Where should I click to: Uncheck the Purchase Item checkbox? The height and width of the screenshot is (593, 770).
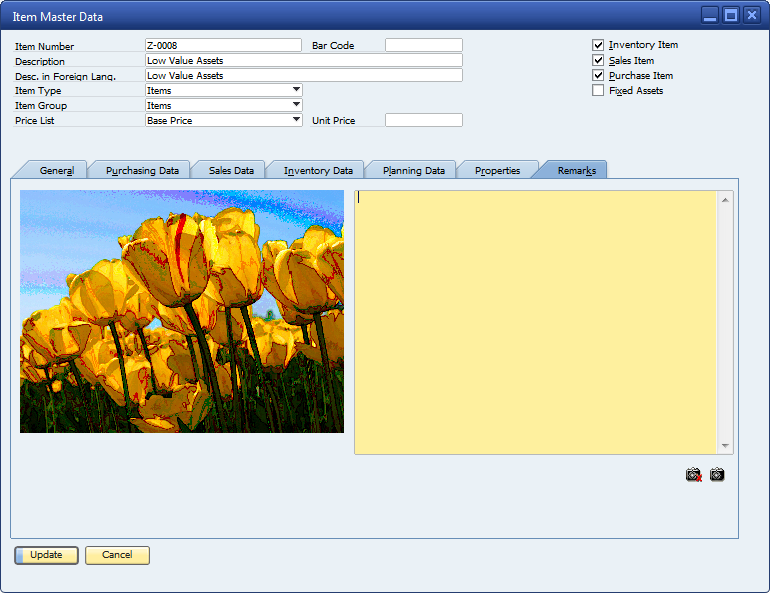click(598, 76)
